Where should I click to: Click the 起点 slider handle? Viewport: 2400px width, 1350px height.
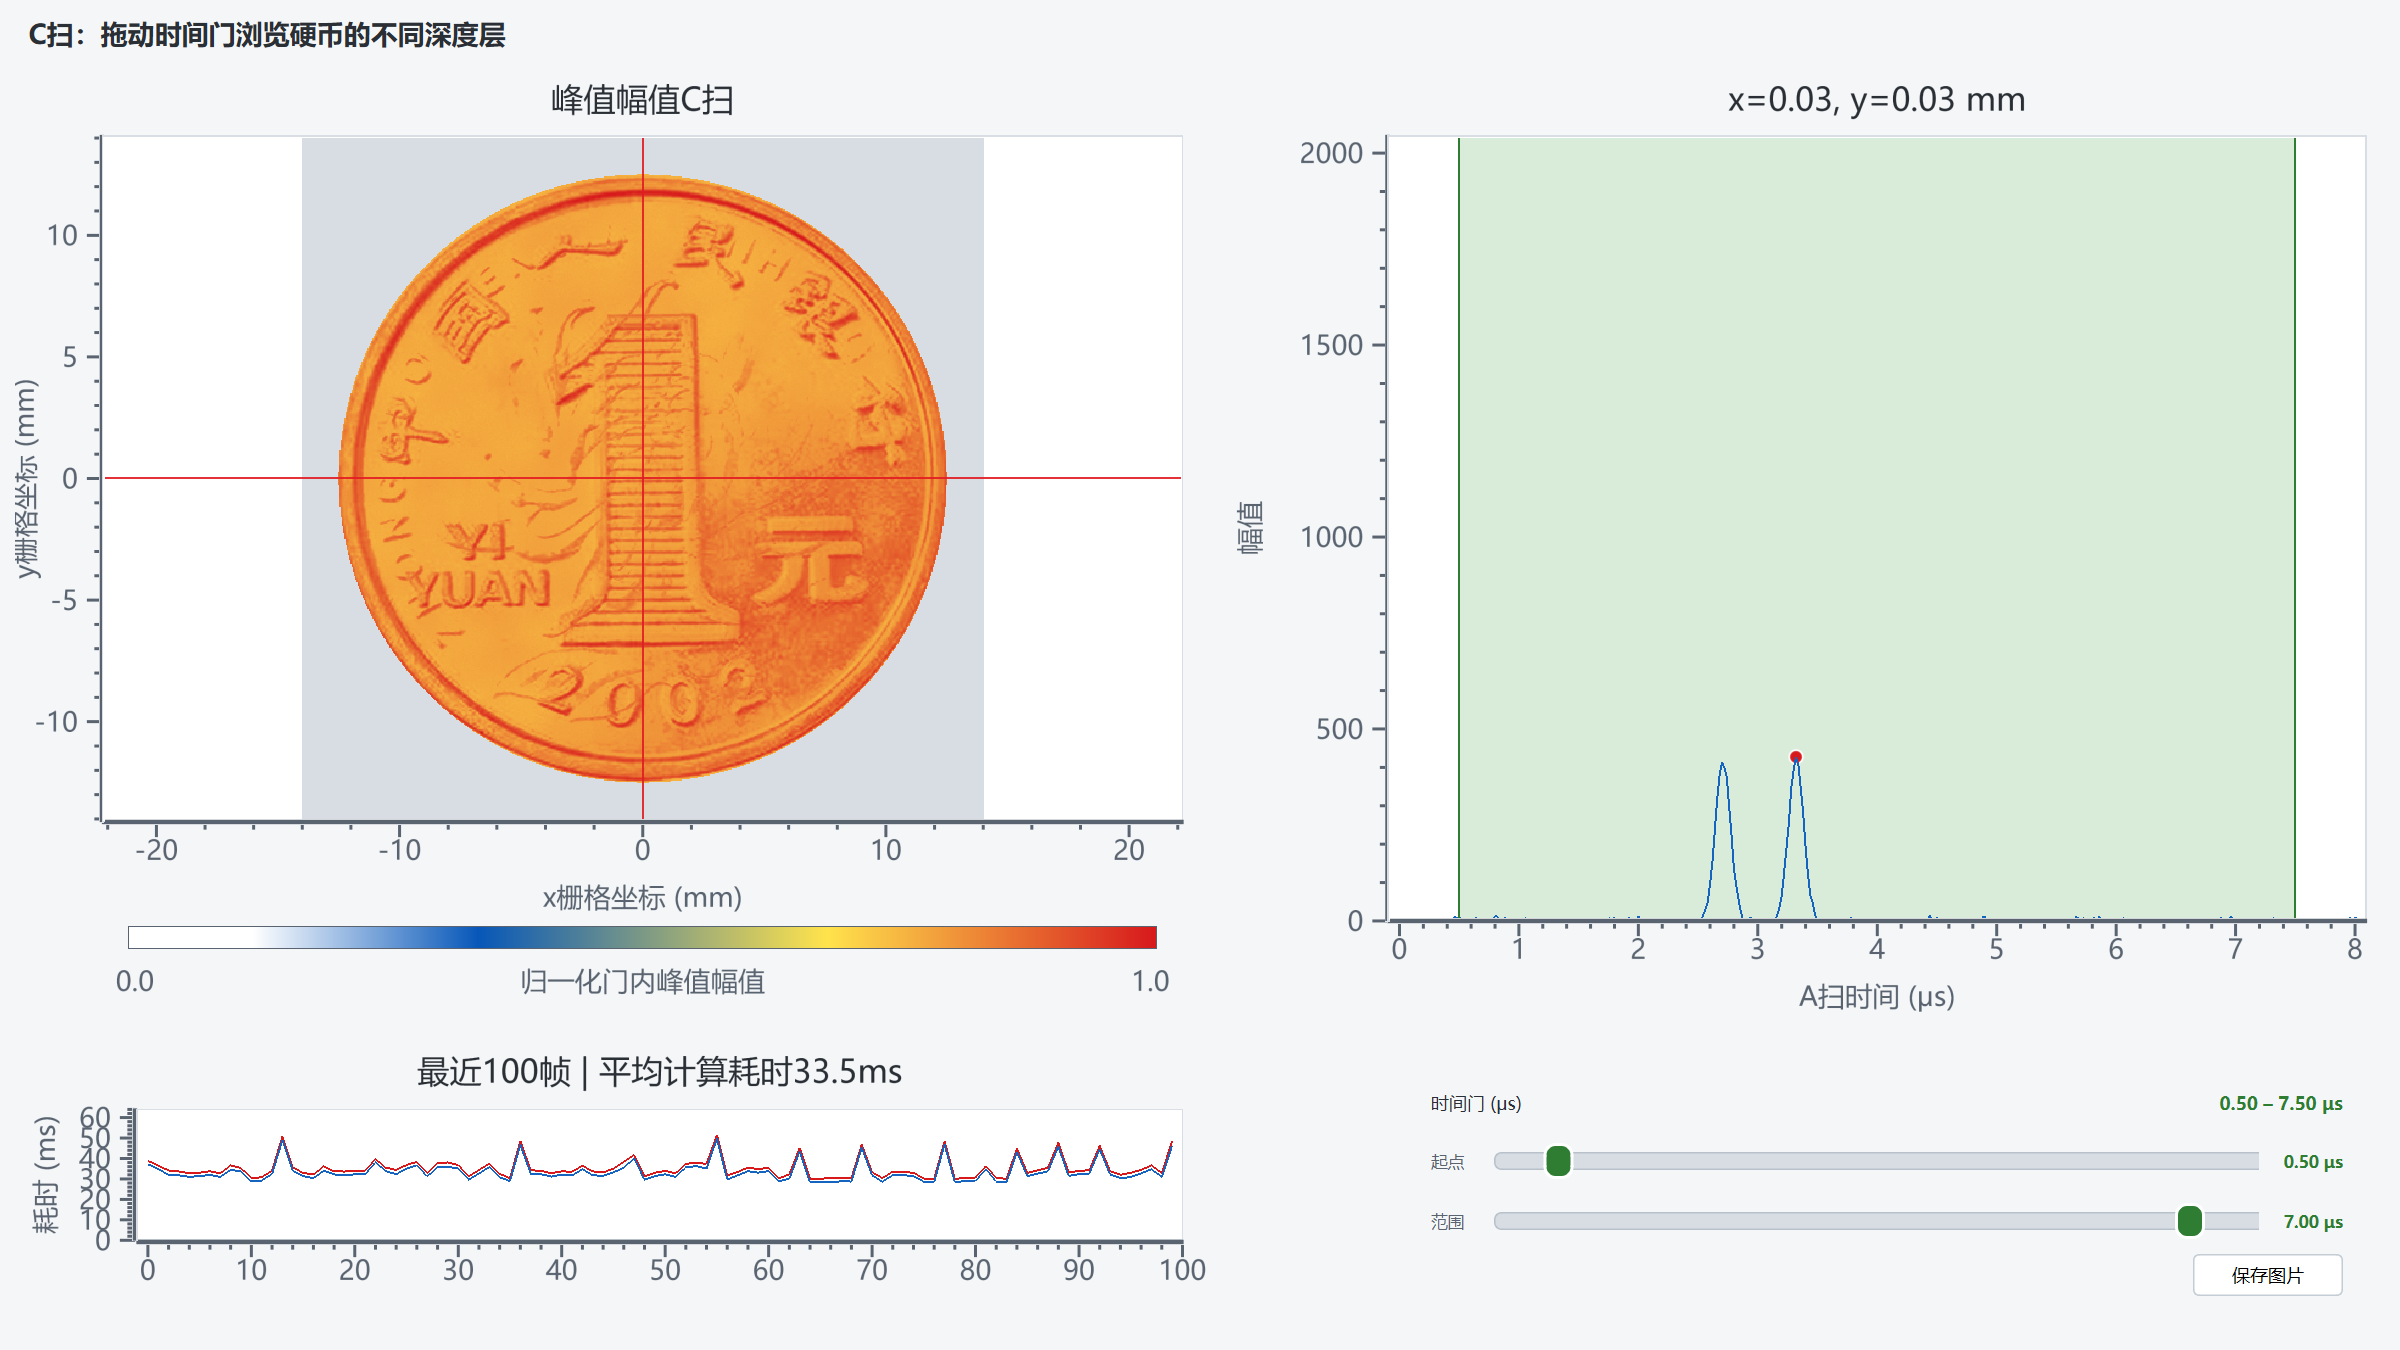(x=1558, y=1161)
